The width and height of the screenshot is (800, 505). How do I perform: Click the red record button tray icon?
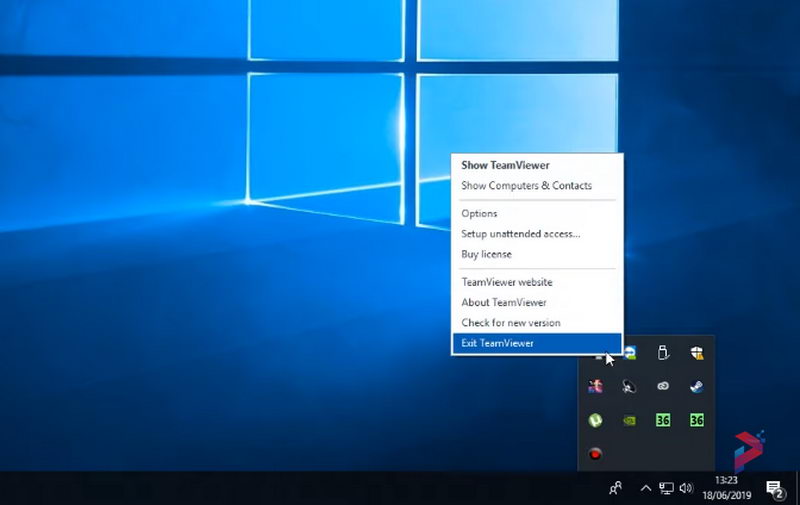pos(595,454)
